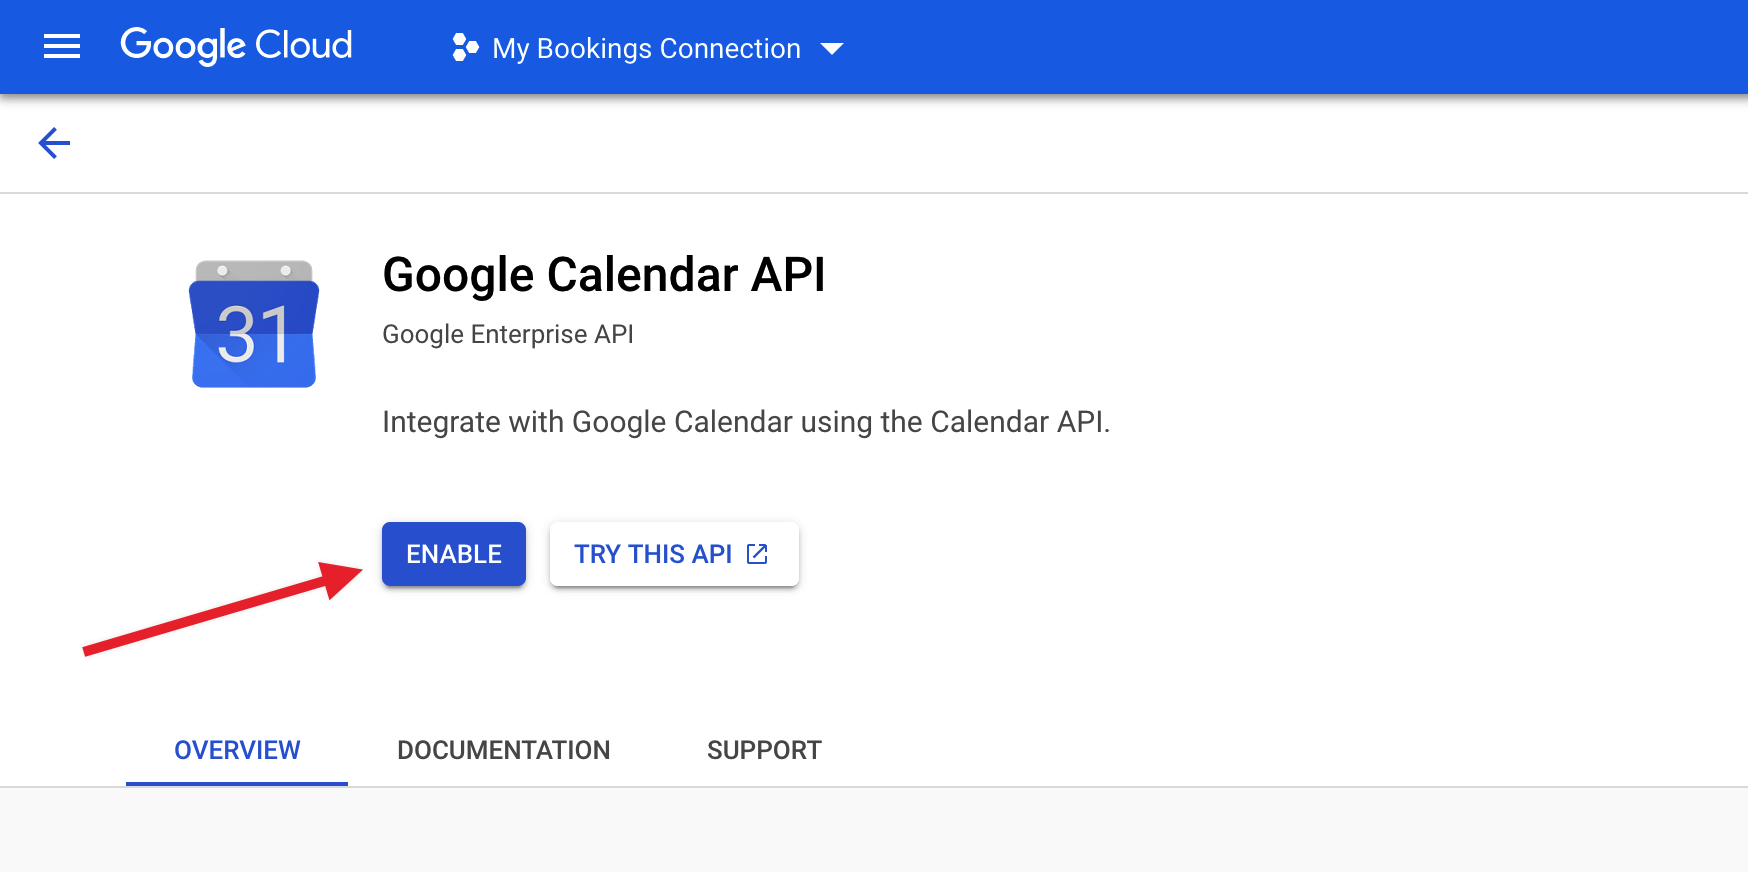Click the external link icon on Try This API
This screenshot has height=872, width=1748.
coord(758,554)
